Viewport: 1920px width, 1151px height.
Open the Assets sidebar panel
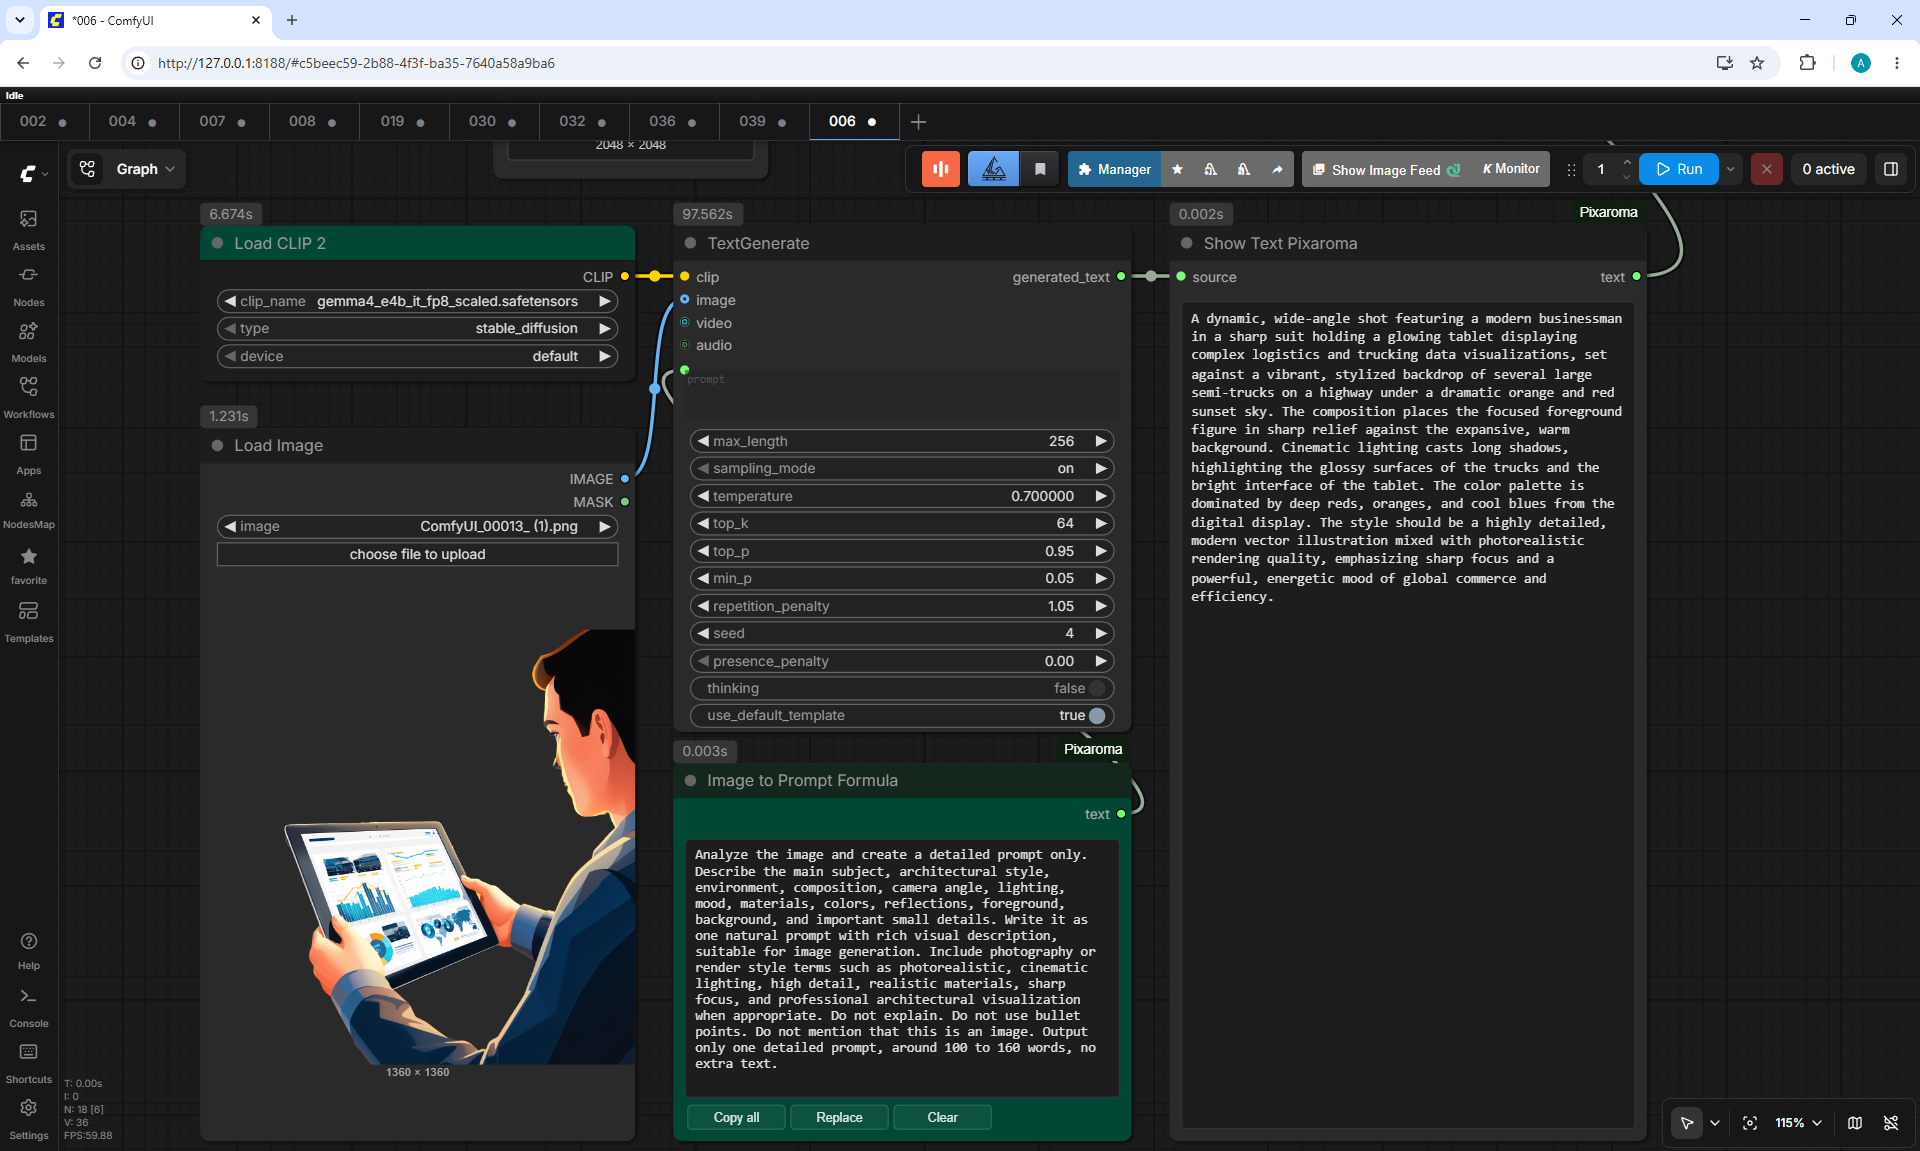point(29,229)
